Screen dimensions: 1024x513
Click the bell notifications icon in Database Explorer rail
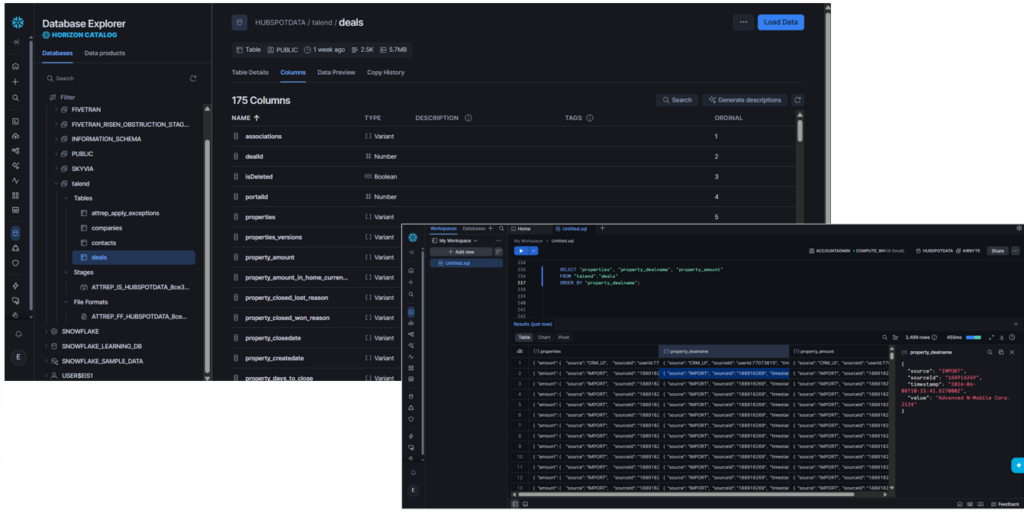(18, 334)
